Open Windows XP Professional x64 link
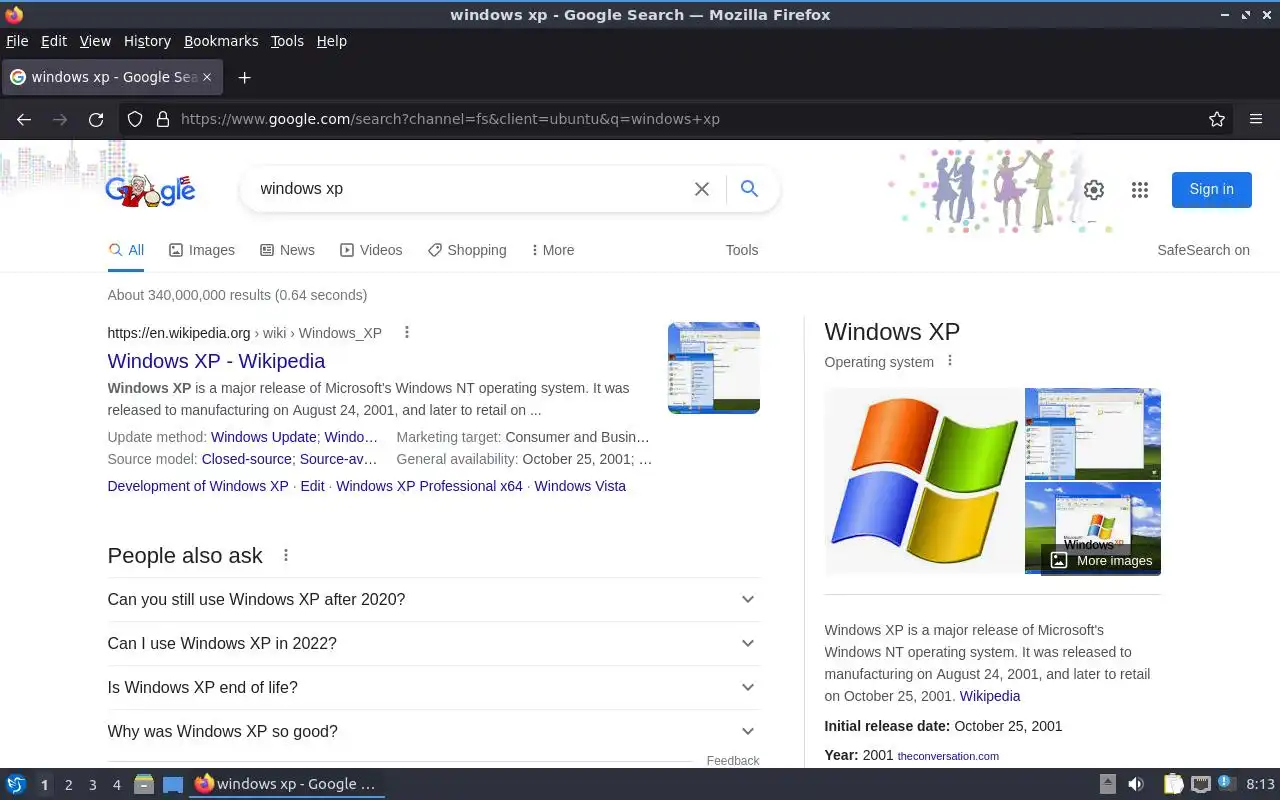This screenshot has height=800, width=1280. [429, 486]
